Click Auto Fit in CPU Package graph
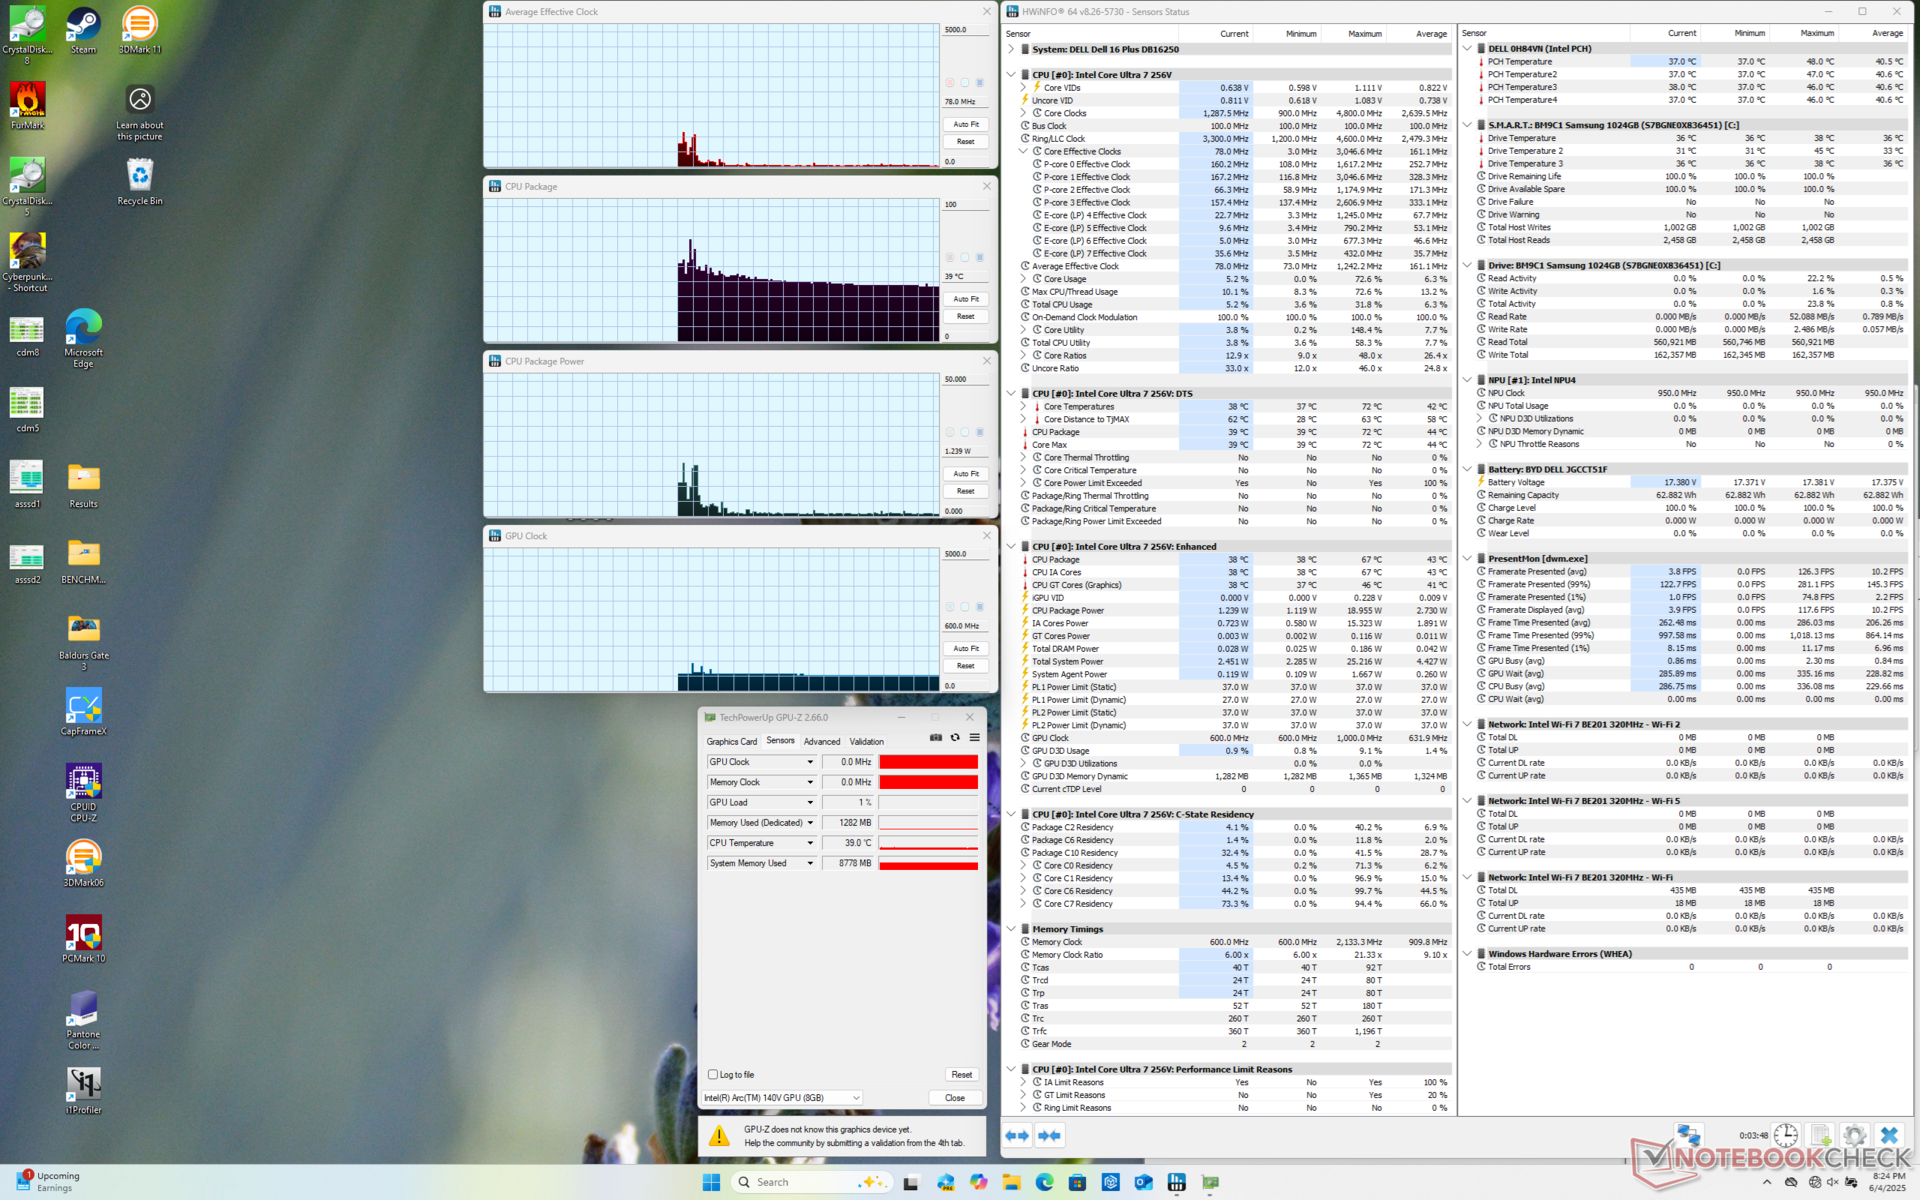Viewport: 1920px width, 1200px height. [965, 299]
